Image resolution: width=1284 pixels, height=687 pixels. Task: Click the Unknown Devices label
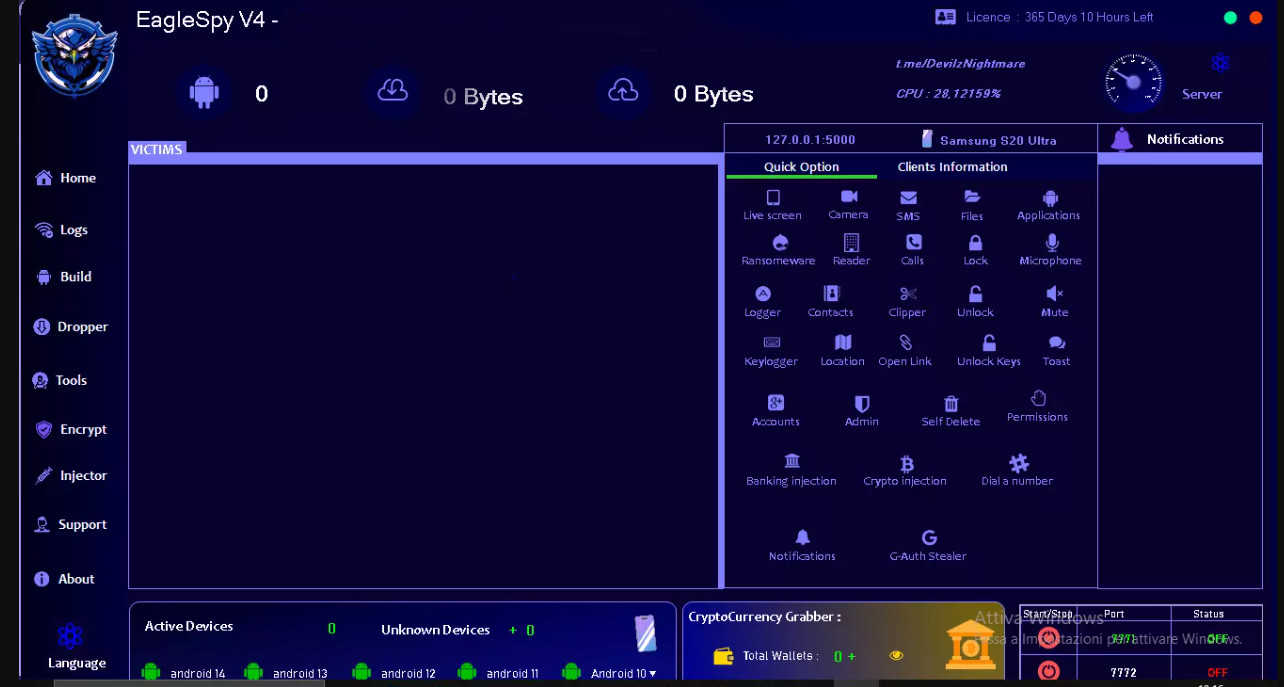(435, 630)
